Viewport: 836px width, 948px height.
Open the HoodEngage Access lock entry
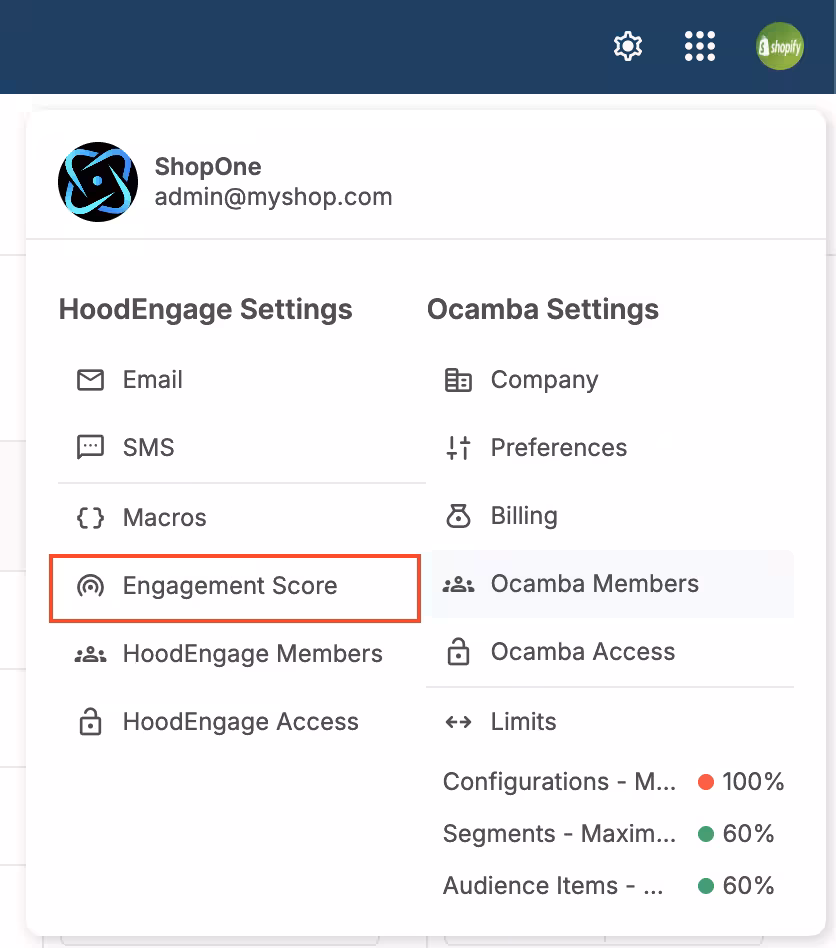point(240,721)
